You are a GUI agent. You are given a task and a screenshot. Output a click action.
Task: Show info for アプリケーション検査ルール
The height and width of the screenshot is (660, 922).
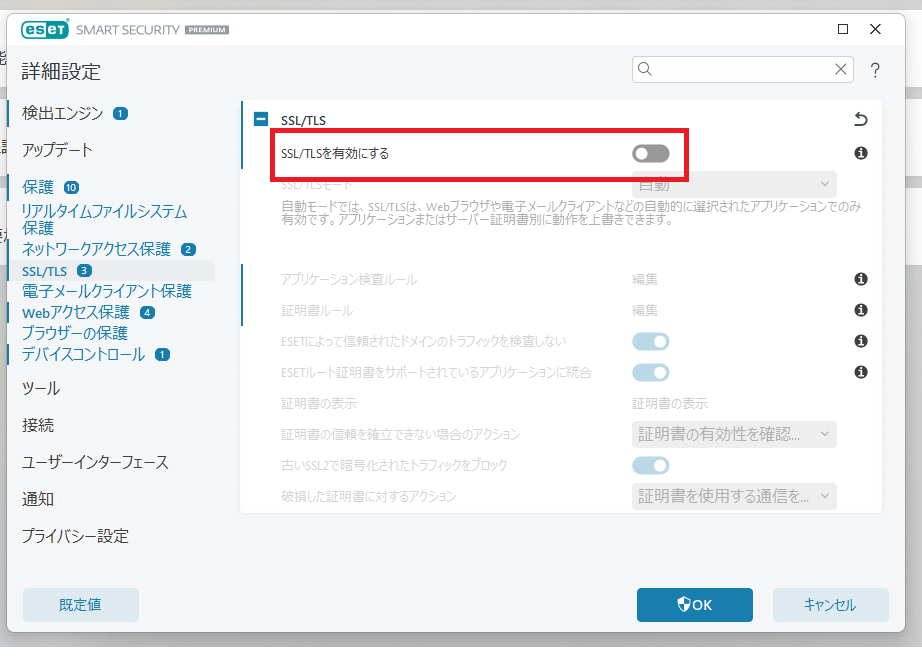click(x=861, y=279)
